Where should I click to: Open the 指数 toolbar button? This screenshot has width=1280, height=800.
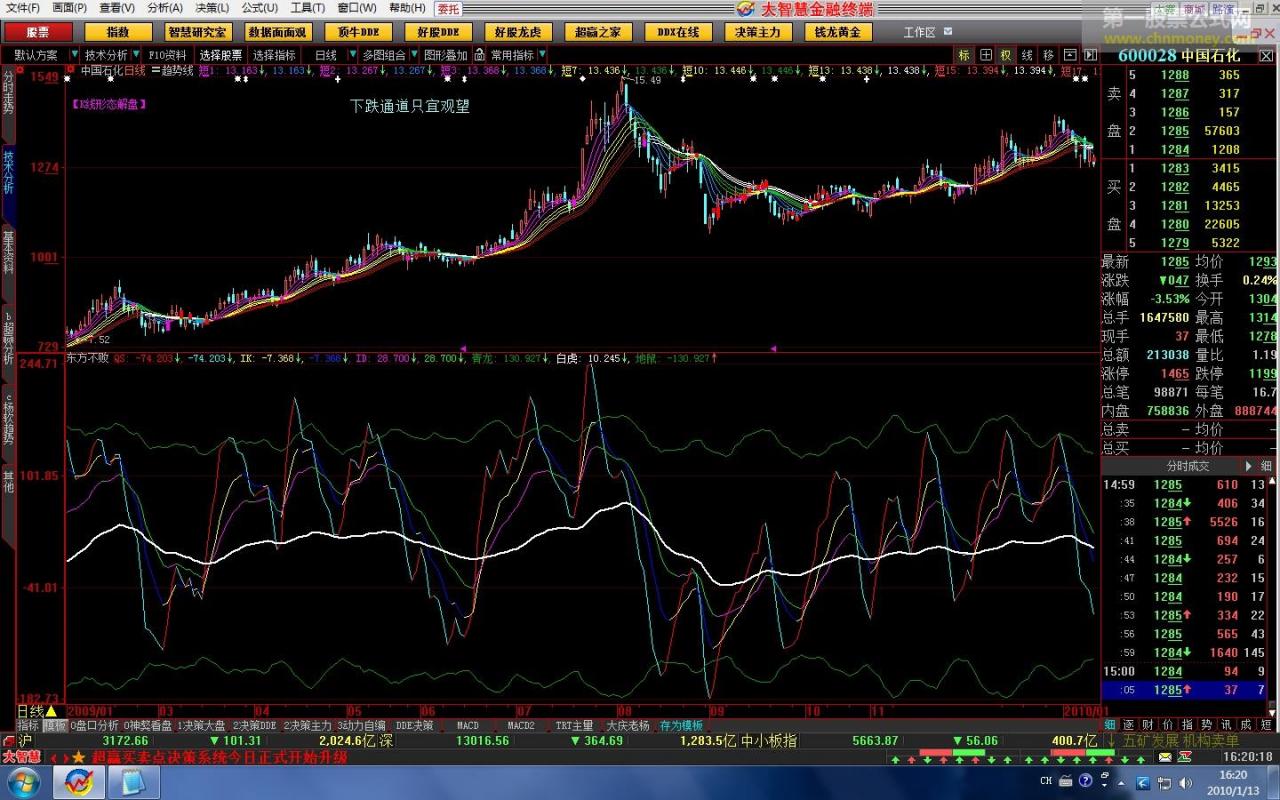point(118,32)
